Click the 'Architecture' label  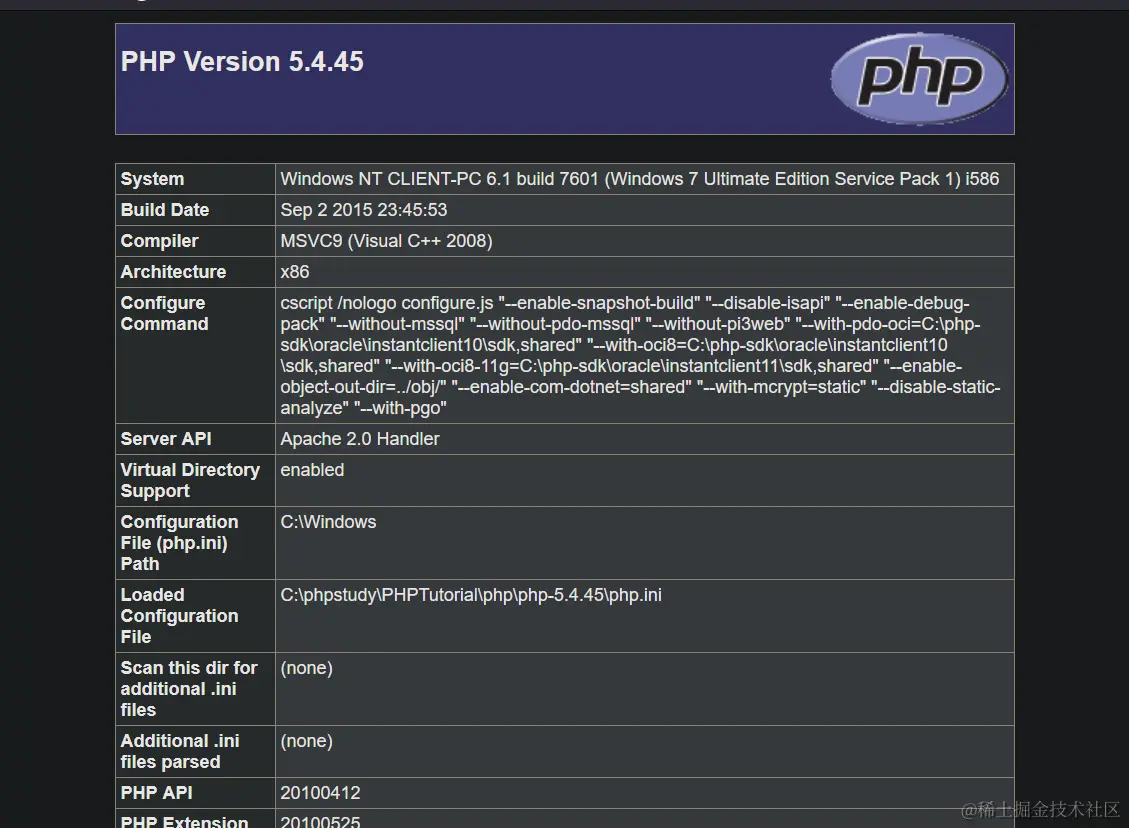(x=173, y=271)
